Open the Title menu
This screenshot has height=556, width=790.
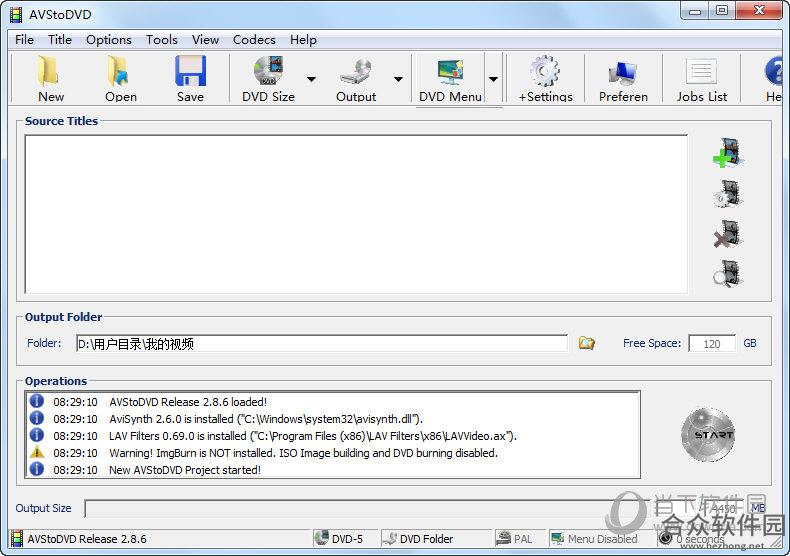coord(59,39)
